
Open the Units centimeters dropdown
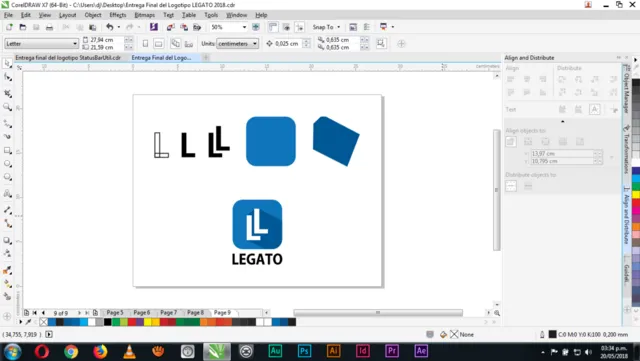coord(238,44)
